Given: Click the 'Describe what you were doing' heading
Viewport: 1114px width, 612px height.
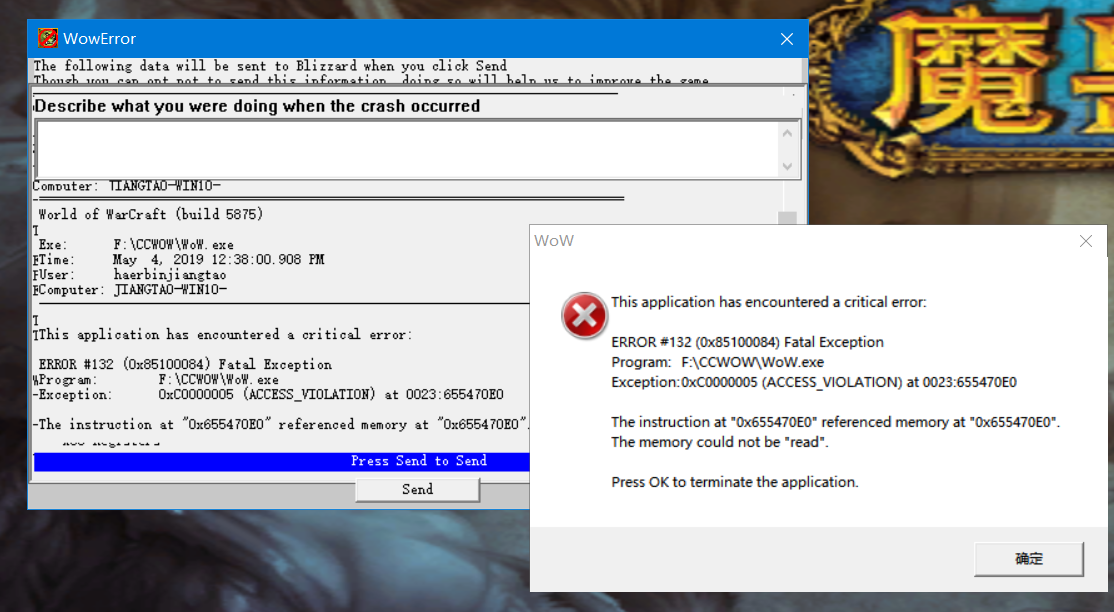Looking at the screenshot, I should pos(258,106).
